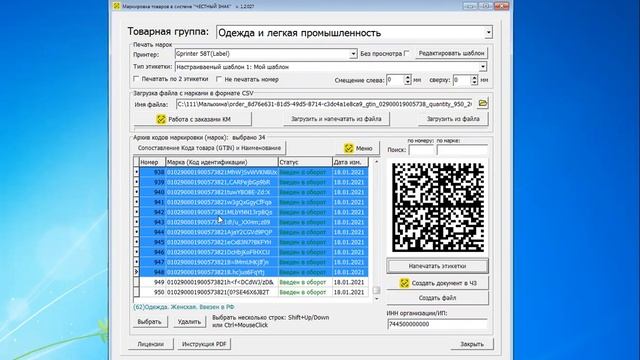This screenshot has width=640, height=360.
Task: Click the Удалить button
Action: (189, 322)
